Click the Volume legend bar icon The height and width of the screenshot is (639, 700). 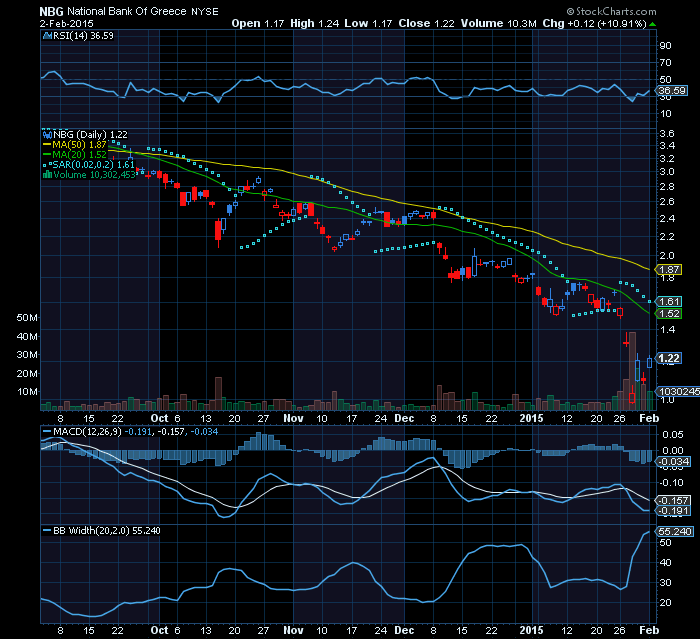[x=47, y=175]
